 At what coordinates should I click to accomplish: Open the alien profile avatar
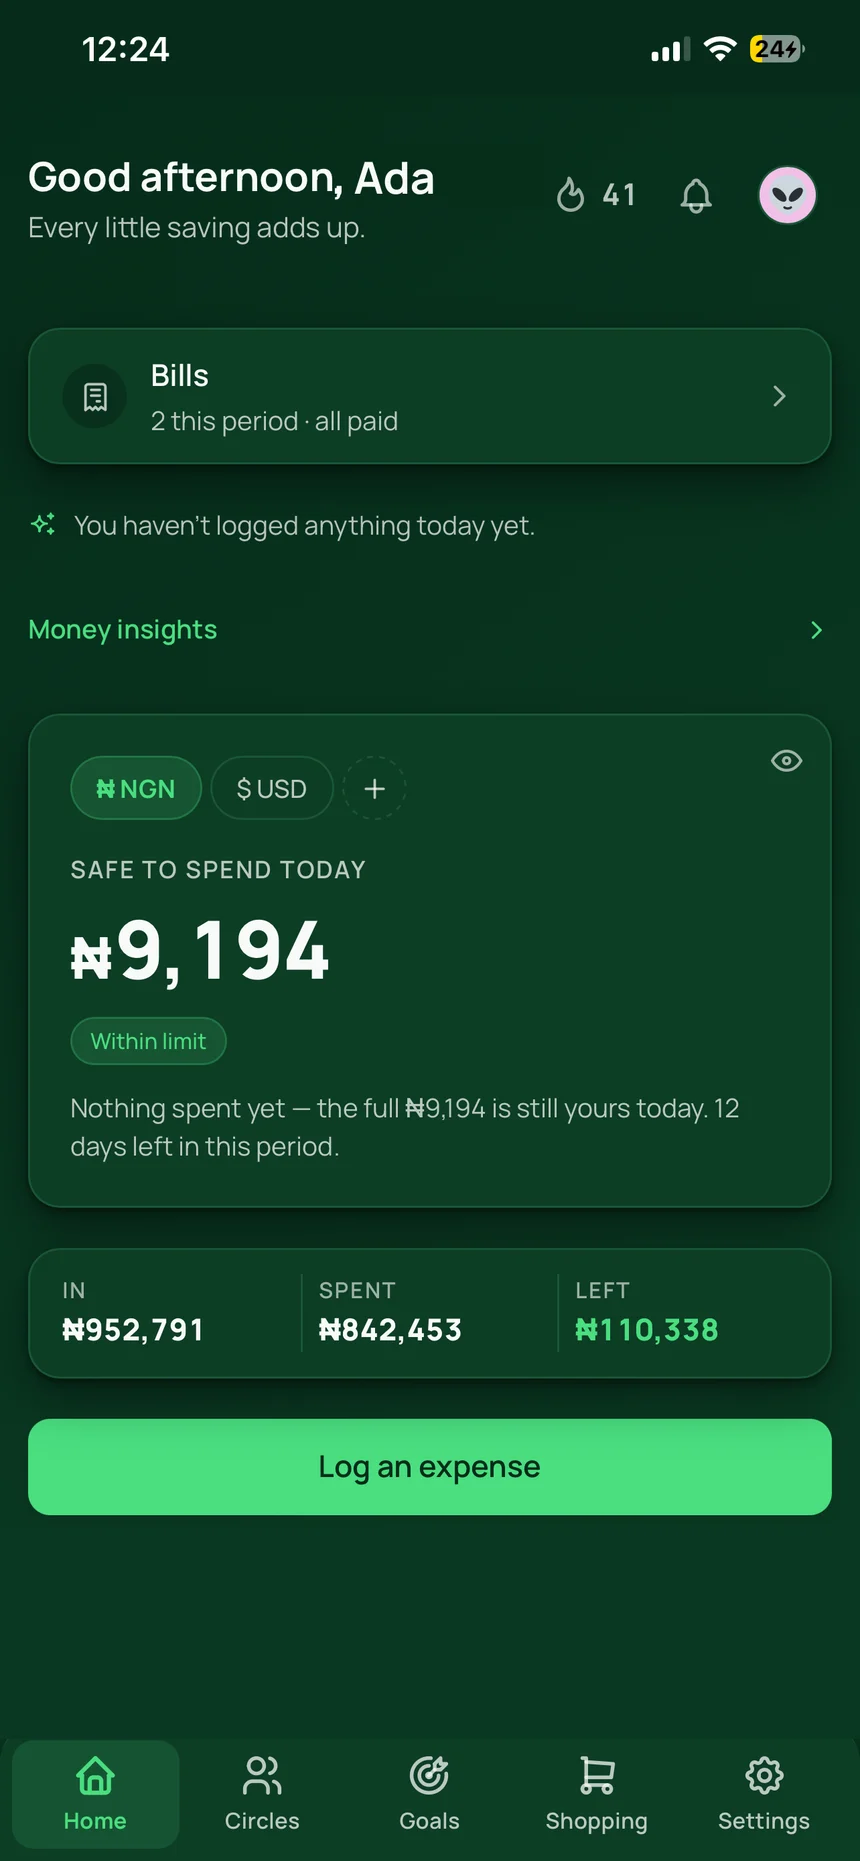coord(788,195)
